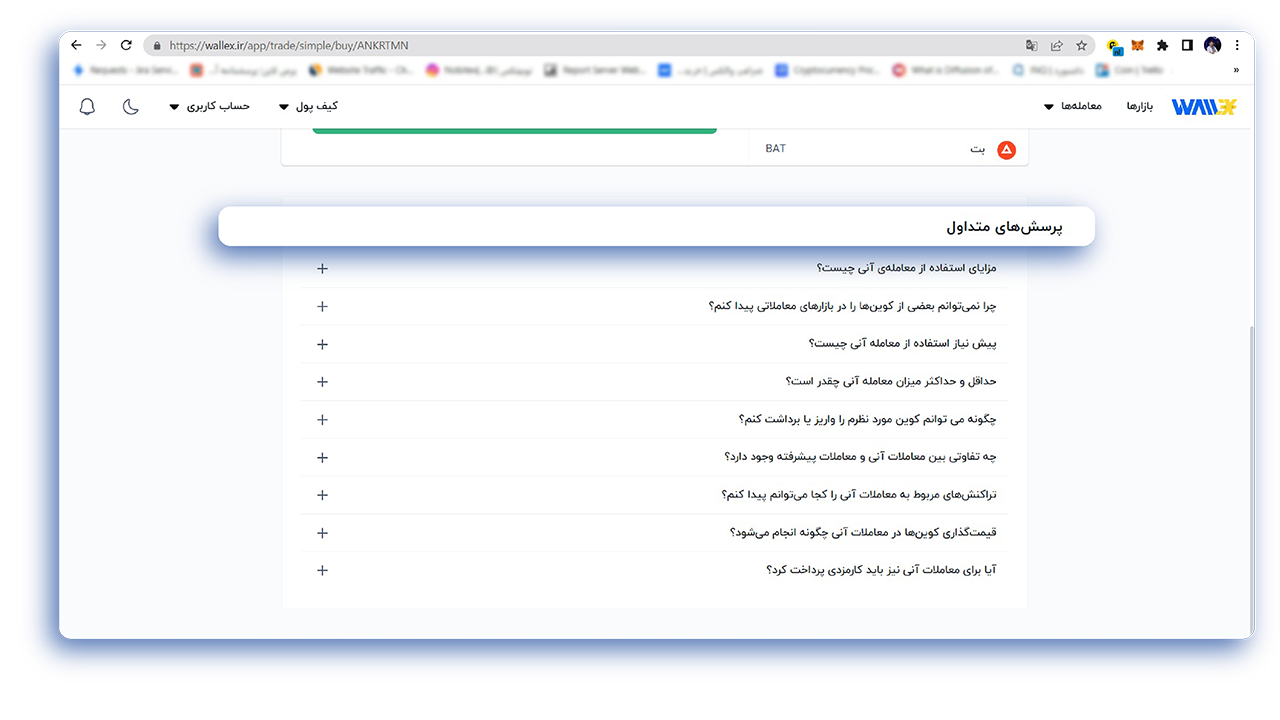Show hidden bookmarks with the double chevron
Image resolution: width=1280 pixels, height=720 pixels.
[1237, 70]
